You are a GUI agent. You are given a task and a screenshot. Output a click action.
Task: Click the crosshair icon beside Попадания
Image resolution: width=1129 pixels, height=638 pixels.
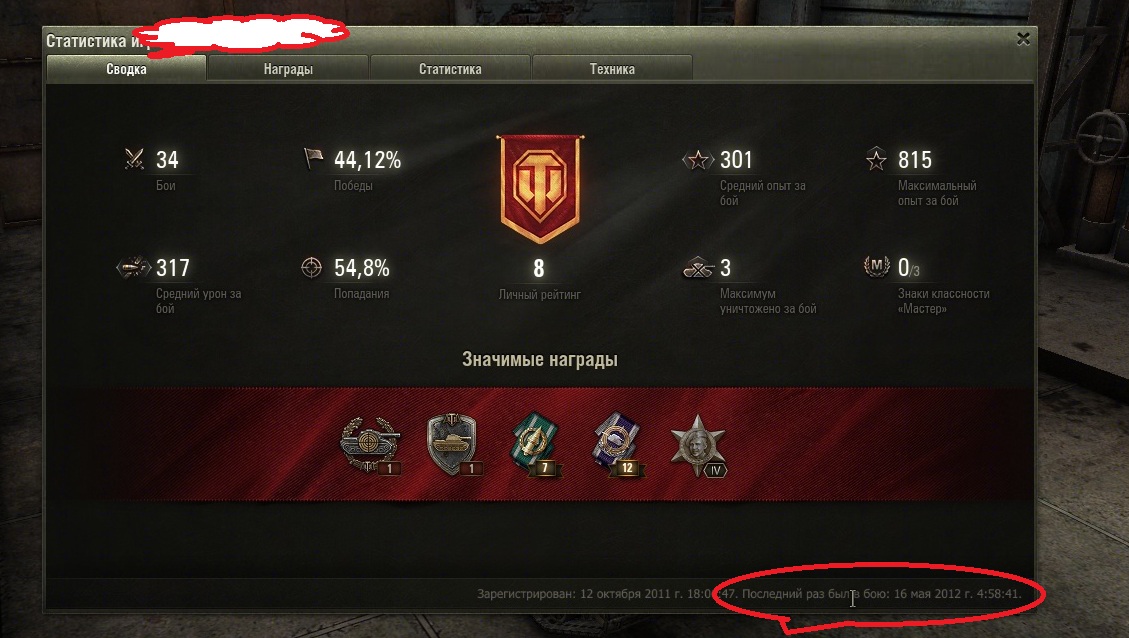pyautogui.click(x=311, y=268)
